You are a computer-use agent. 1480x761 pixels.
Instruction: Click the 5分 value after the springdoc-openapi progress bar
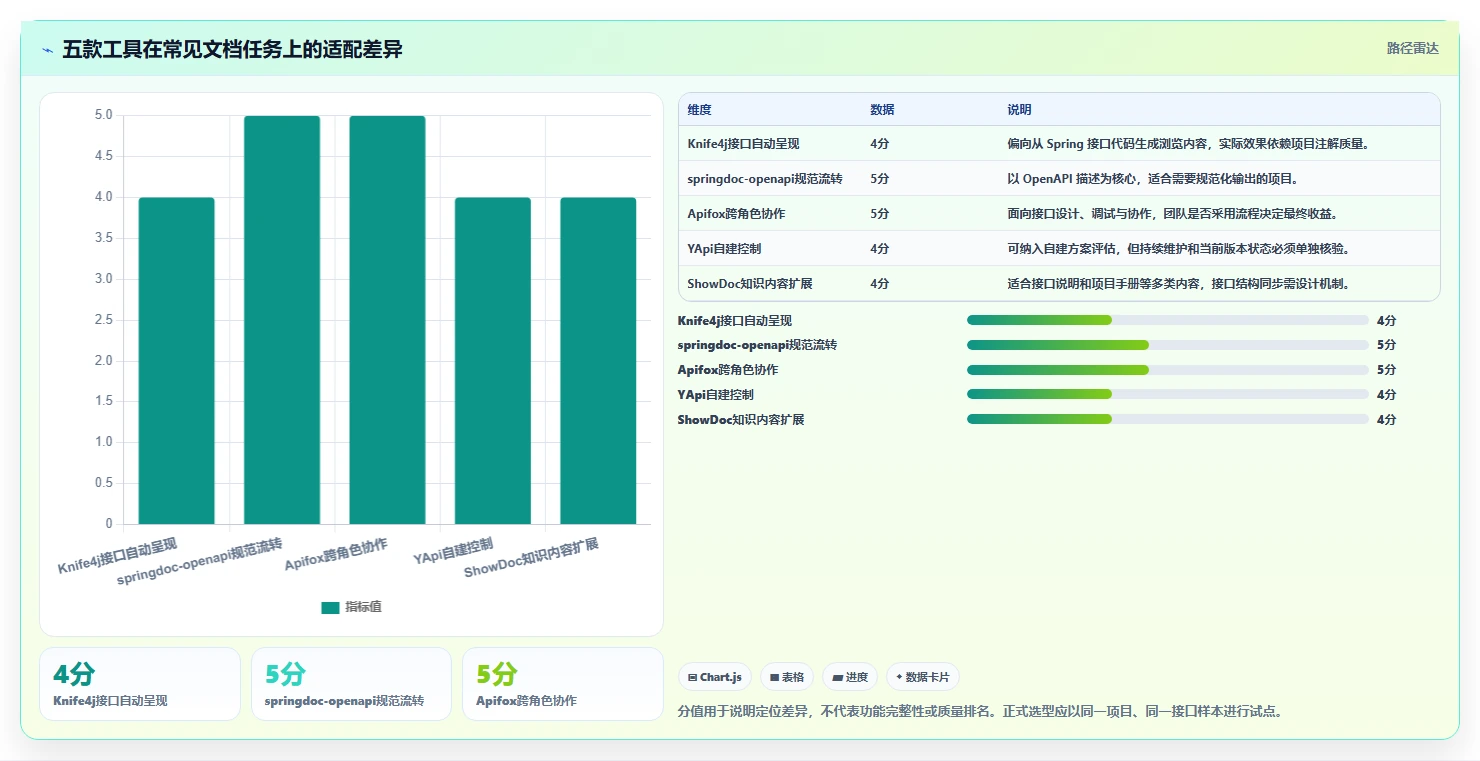(1386, 345)
